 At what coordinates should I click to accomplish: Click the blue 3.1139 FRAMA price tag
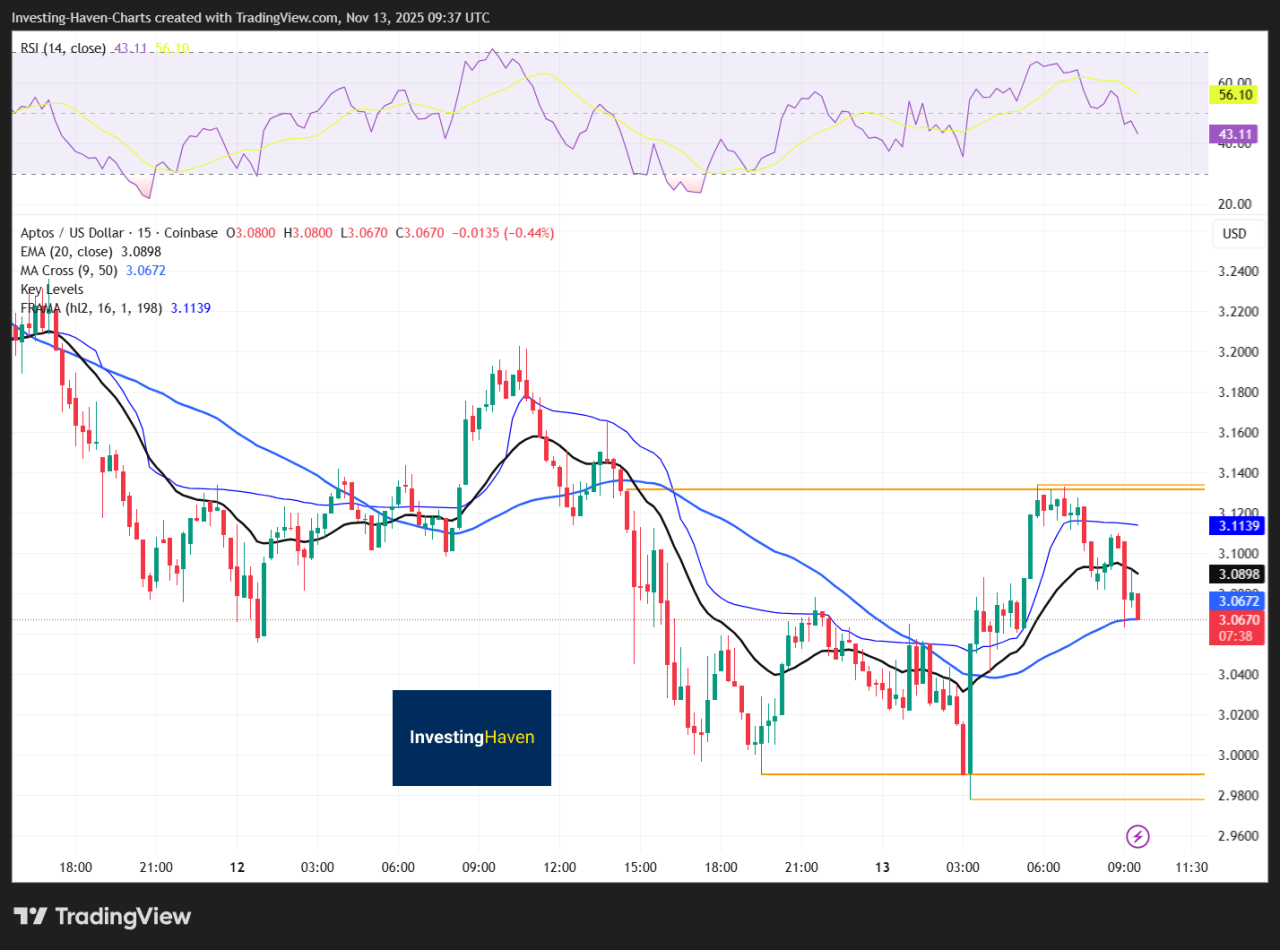[x=1236, y=525]
